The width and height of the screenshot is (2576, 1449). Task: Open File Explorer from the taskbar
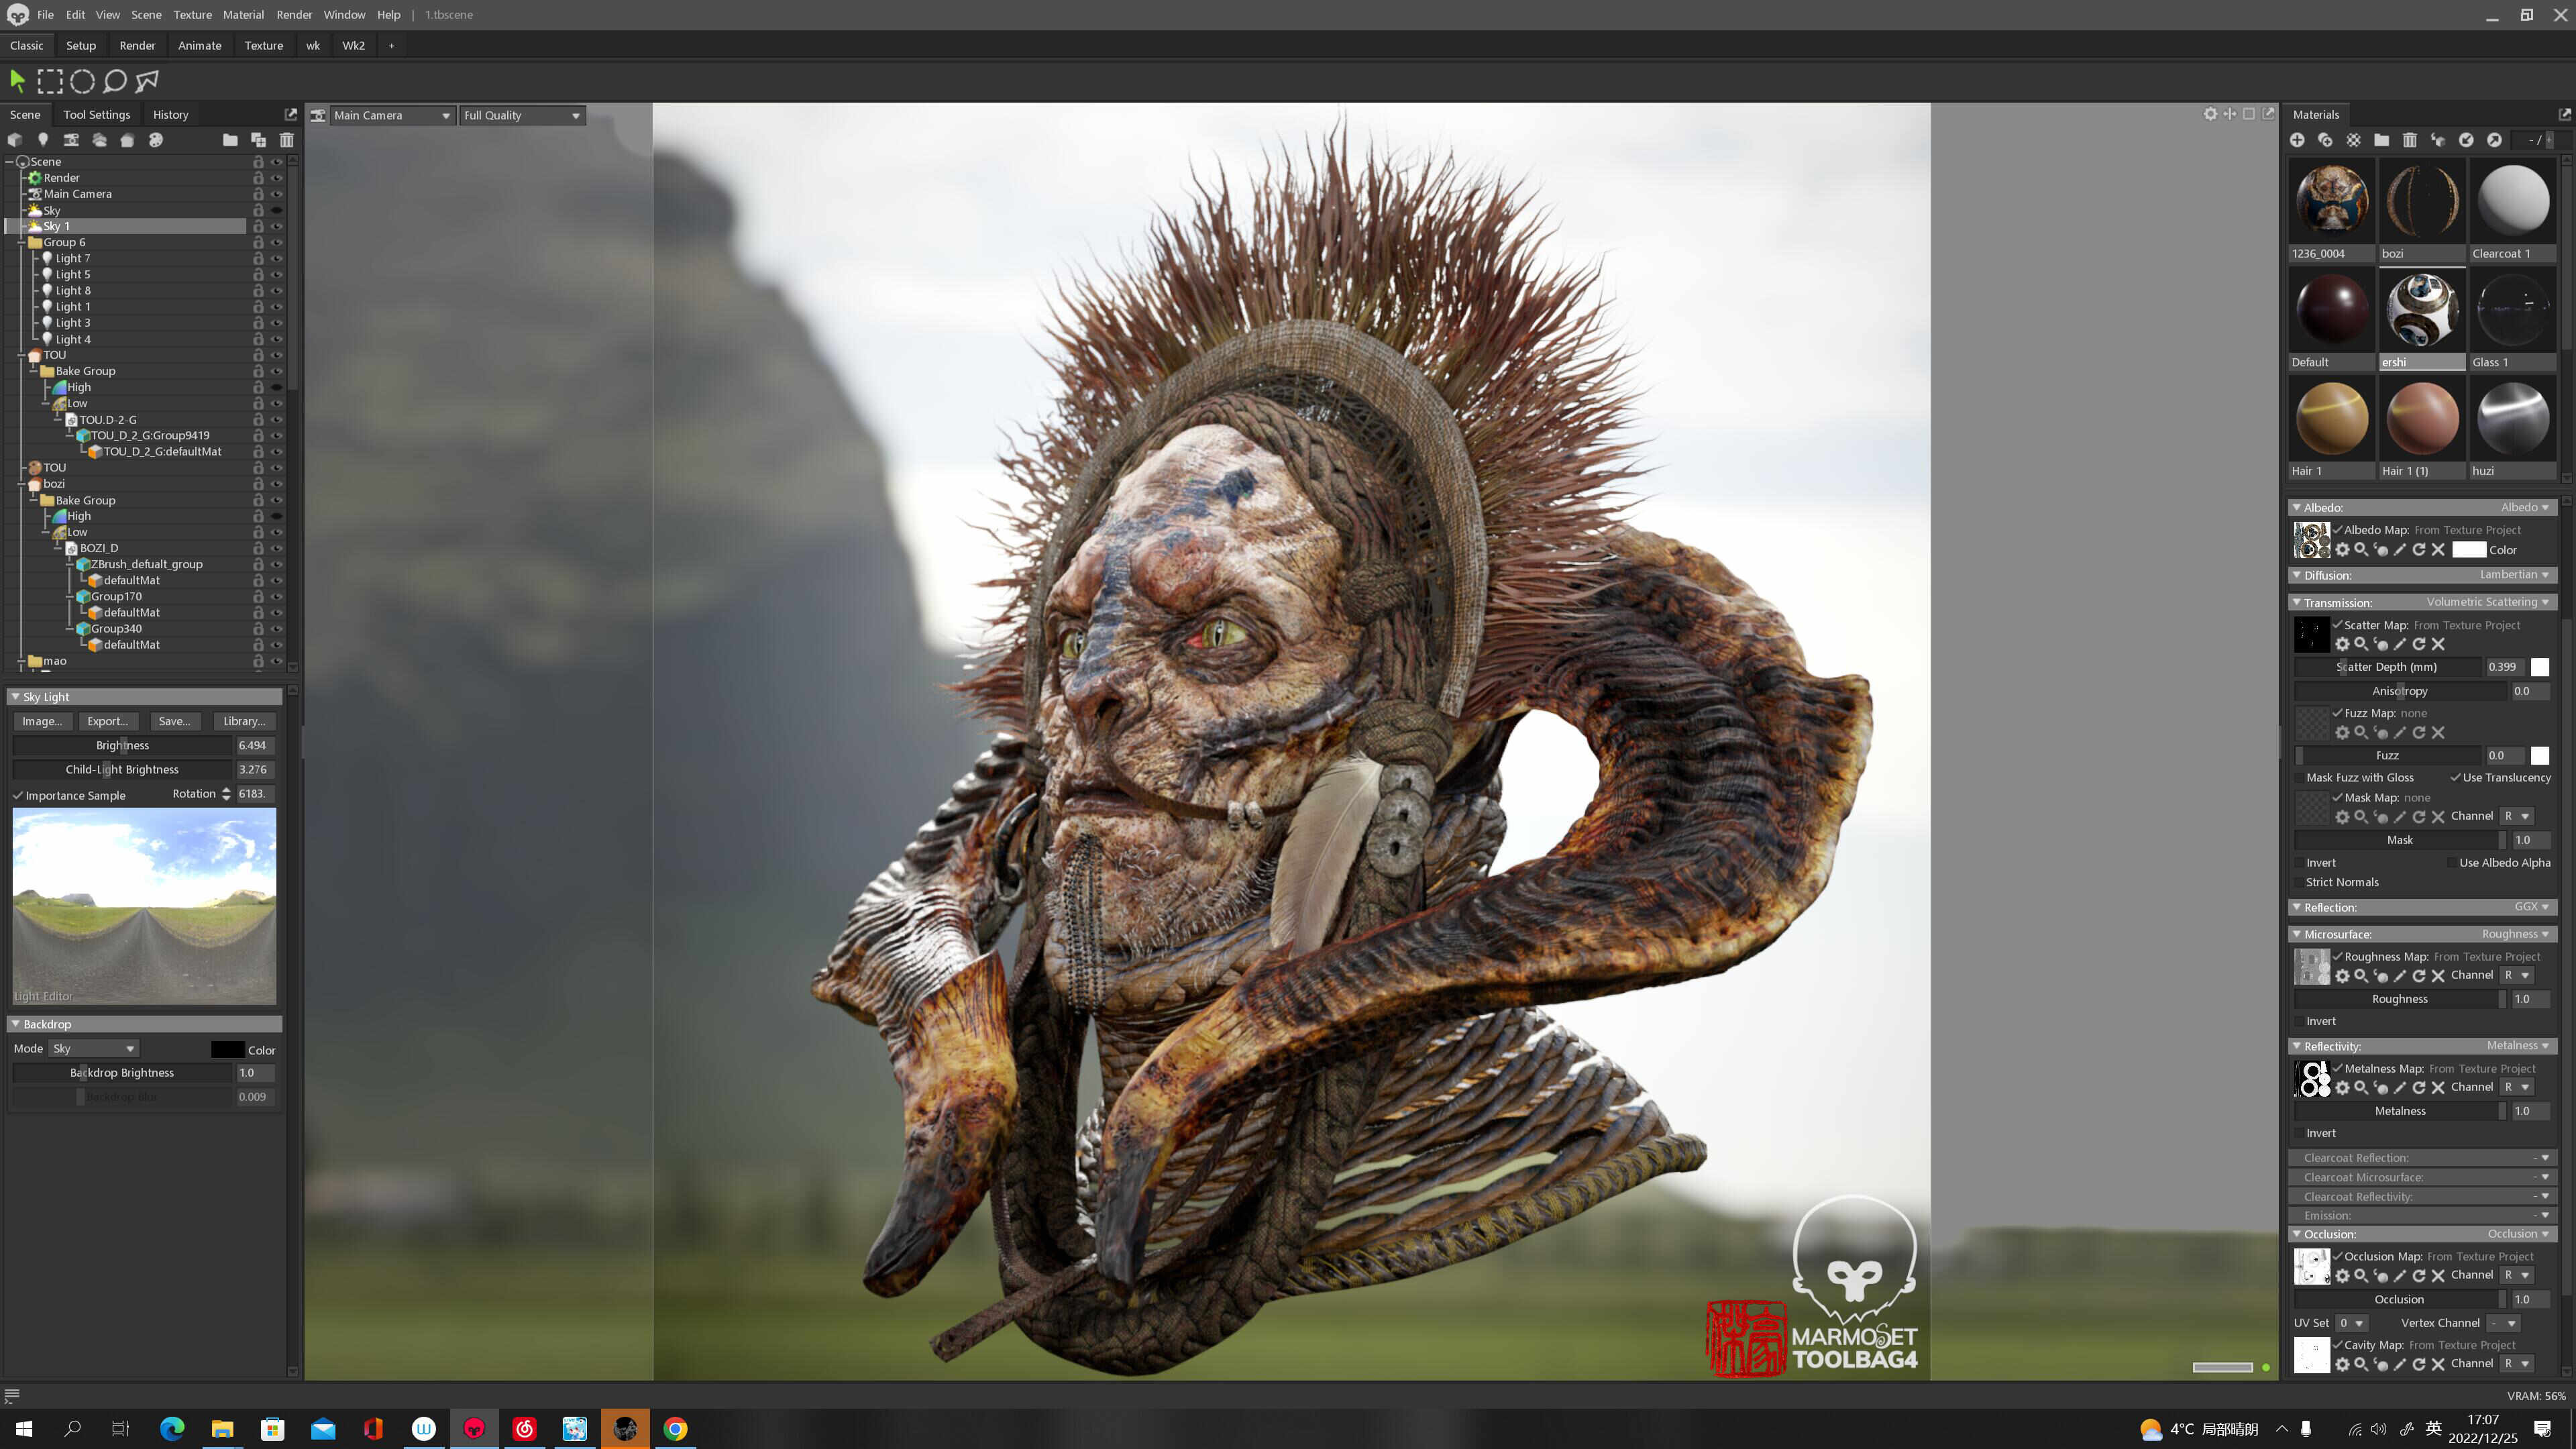tap(222, 1429)
